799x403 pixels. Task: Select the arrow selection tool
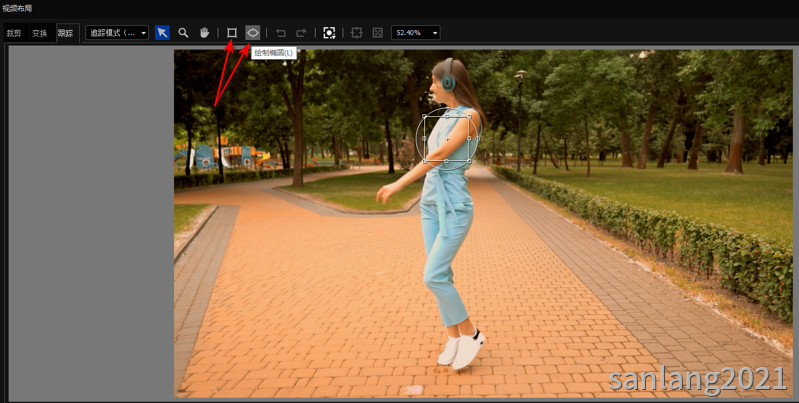(x=163, y=33)
